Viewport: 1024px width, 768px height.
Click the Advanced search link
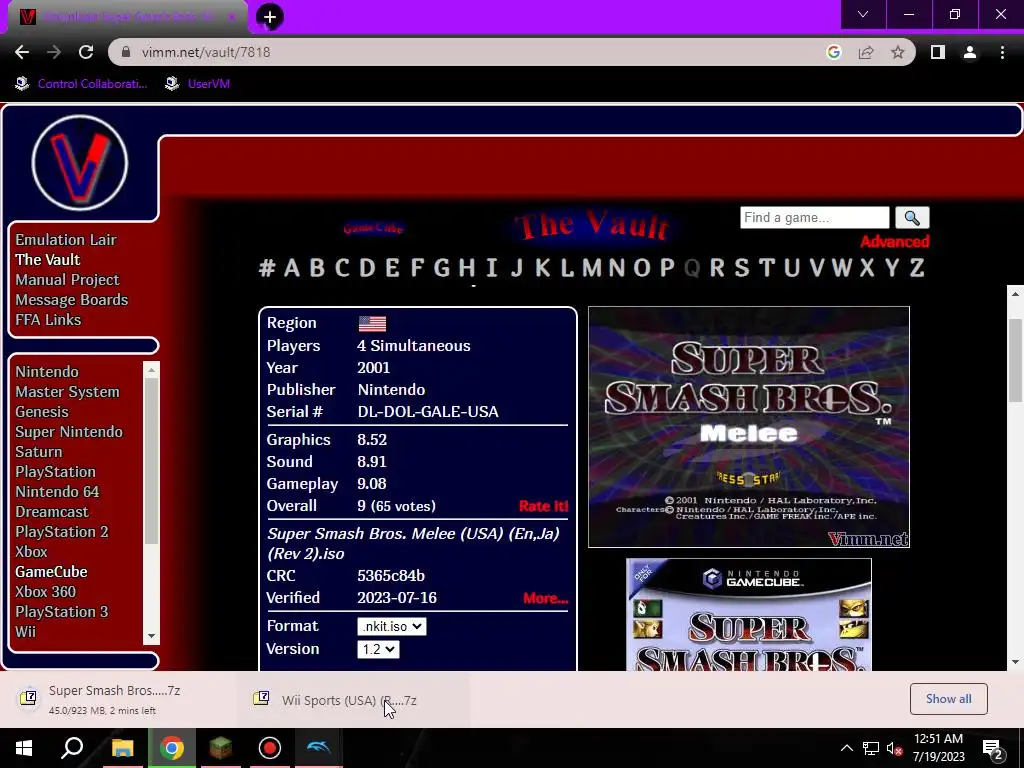point(894,242)
